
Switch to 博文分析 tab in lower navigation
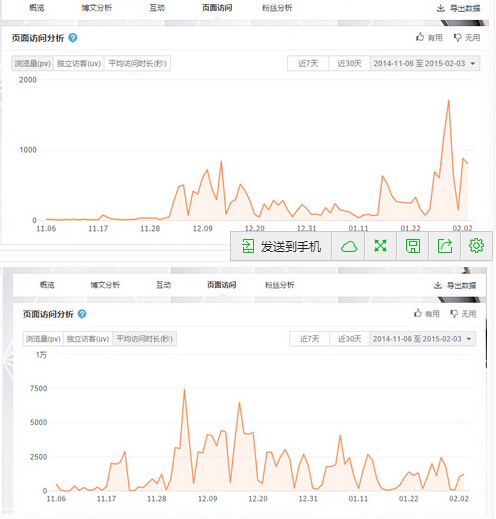(105, 285)
